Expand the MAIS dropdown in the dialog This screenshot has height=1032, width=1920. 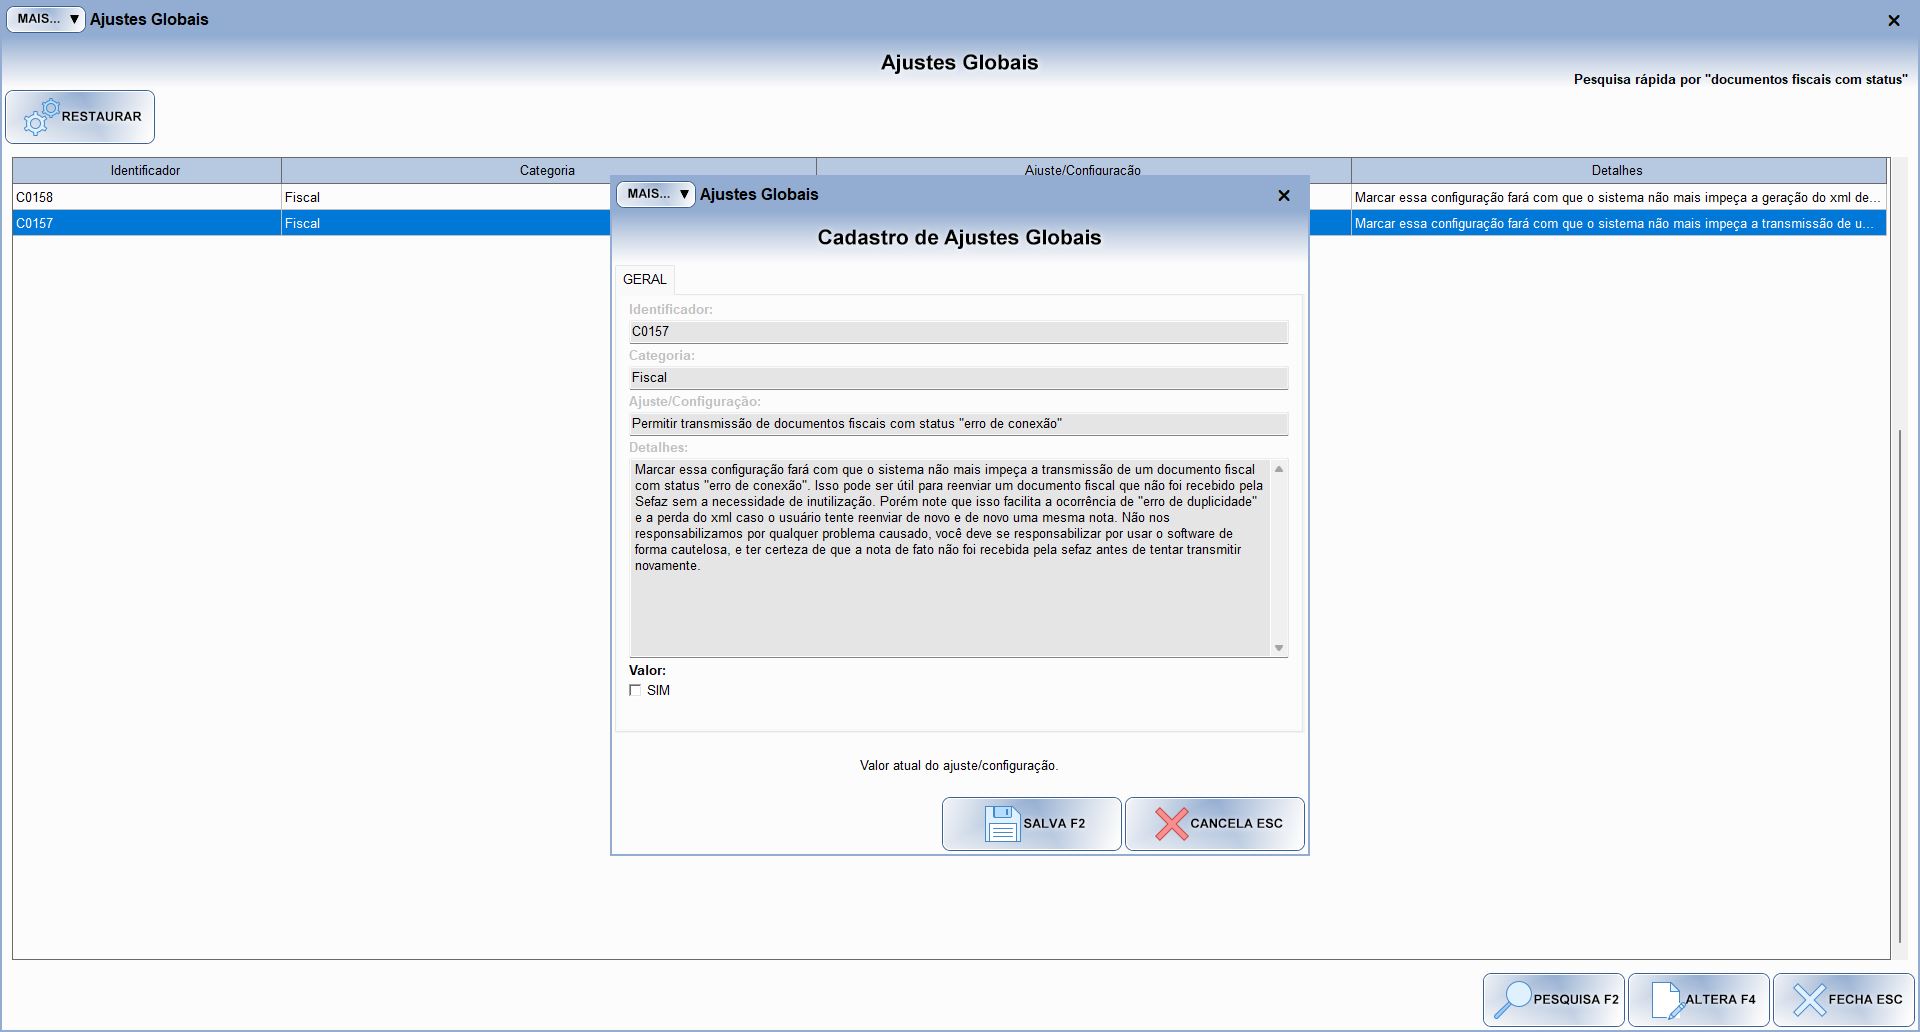[x=655, y=194]
